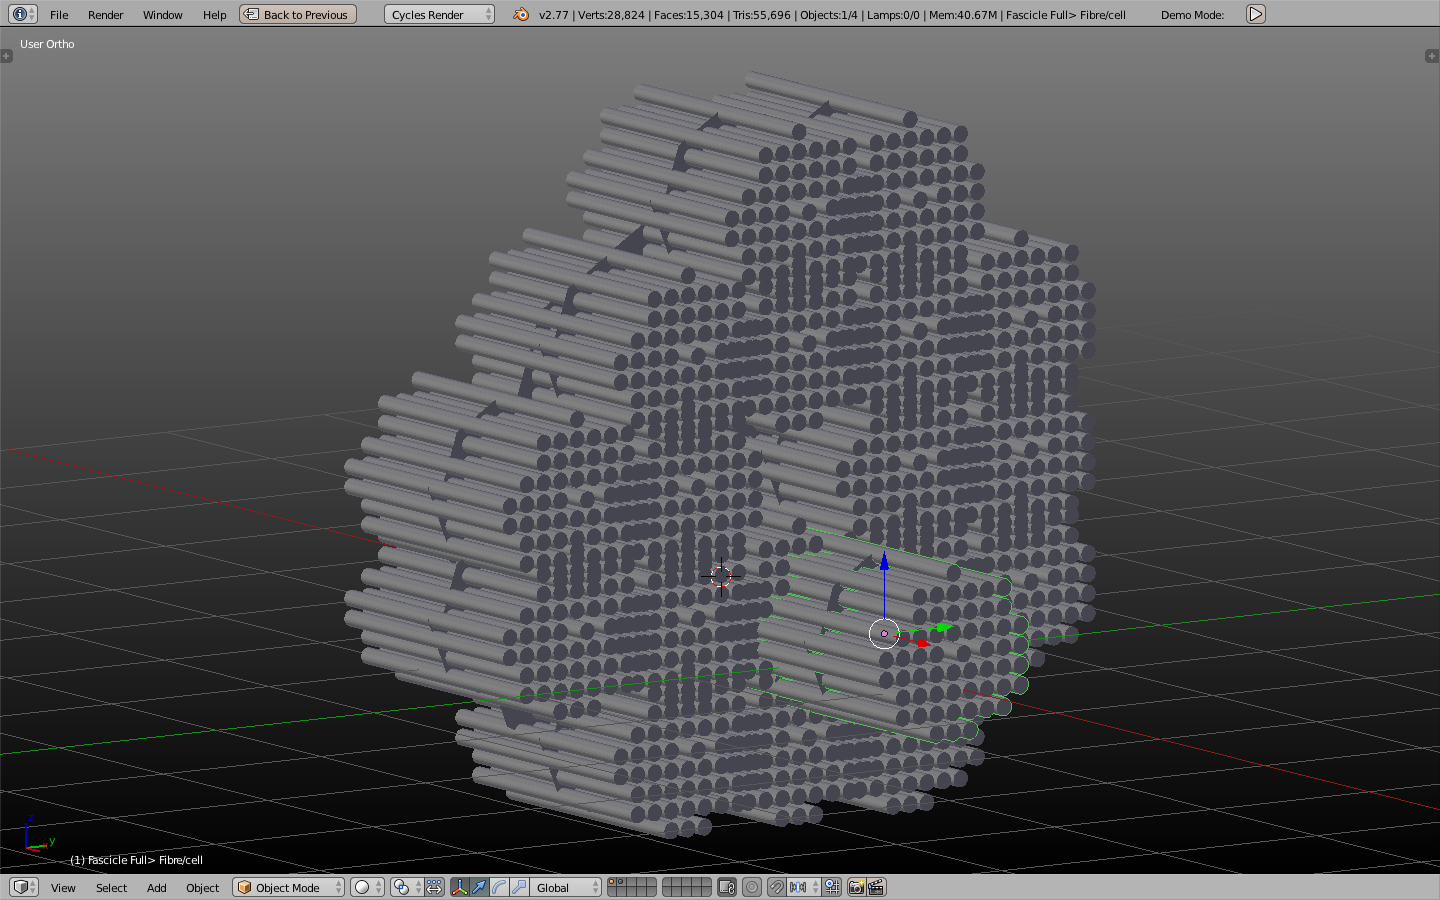Open the Window menu
This screenshot has height=900, width=1440.
162,15
